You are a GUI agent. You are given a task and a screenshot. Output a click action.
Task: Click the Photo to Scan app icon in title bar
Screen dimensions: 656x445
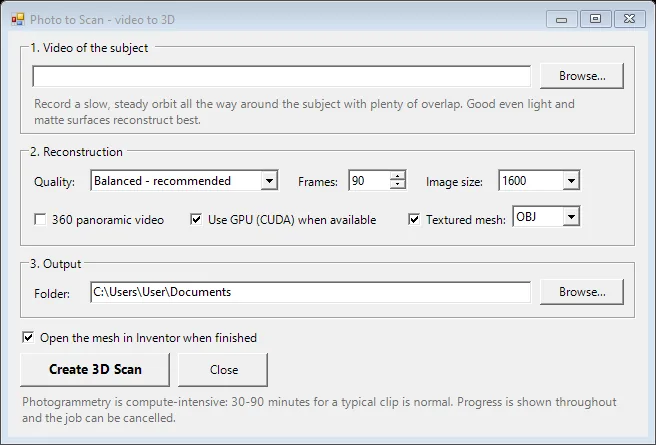click(18, 20)
